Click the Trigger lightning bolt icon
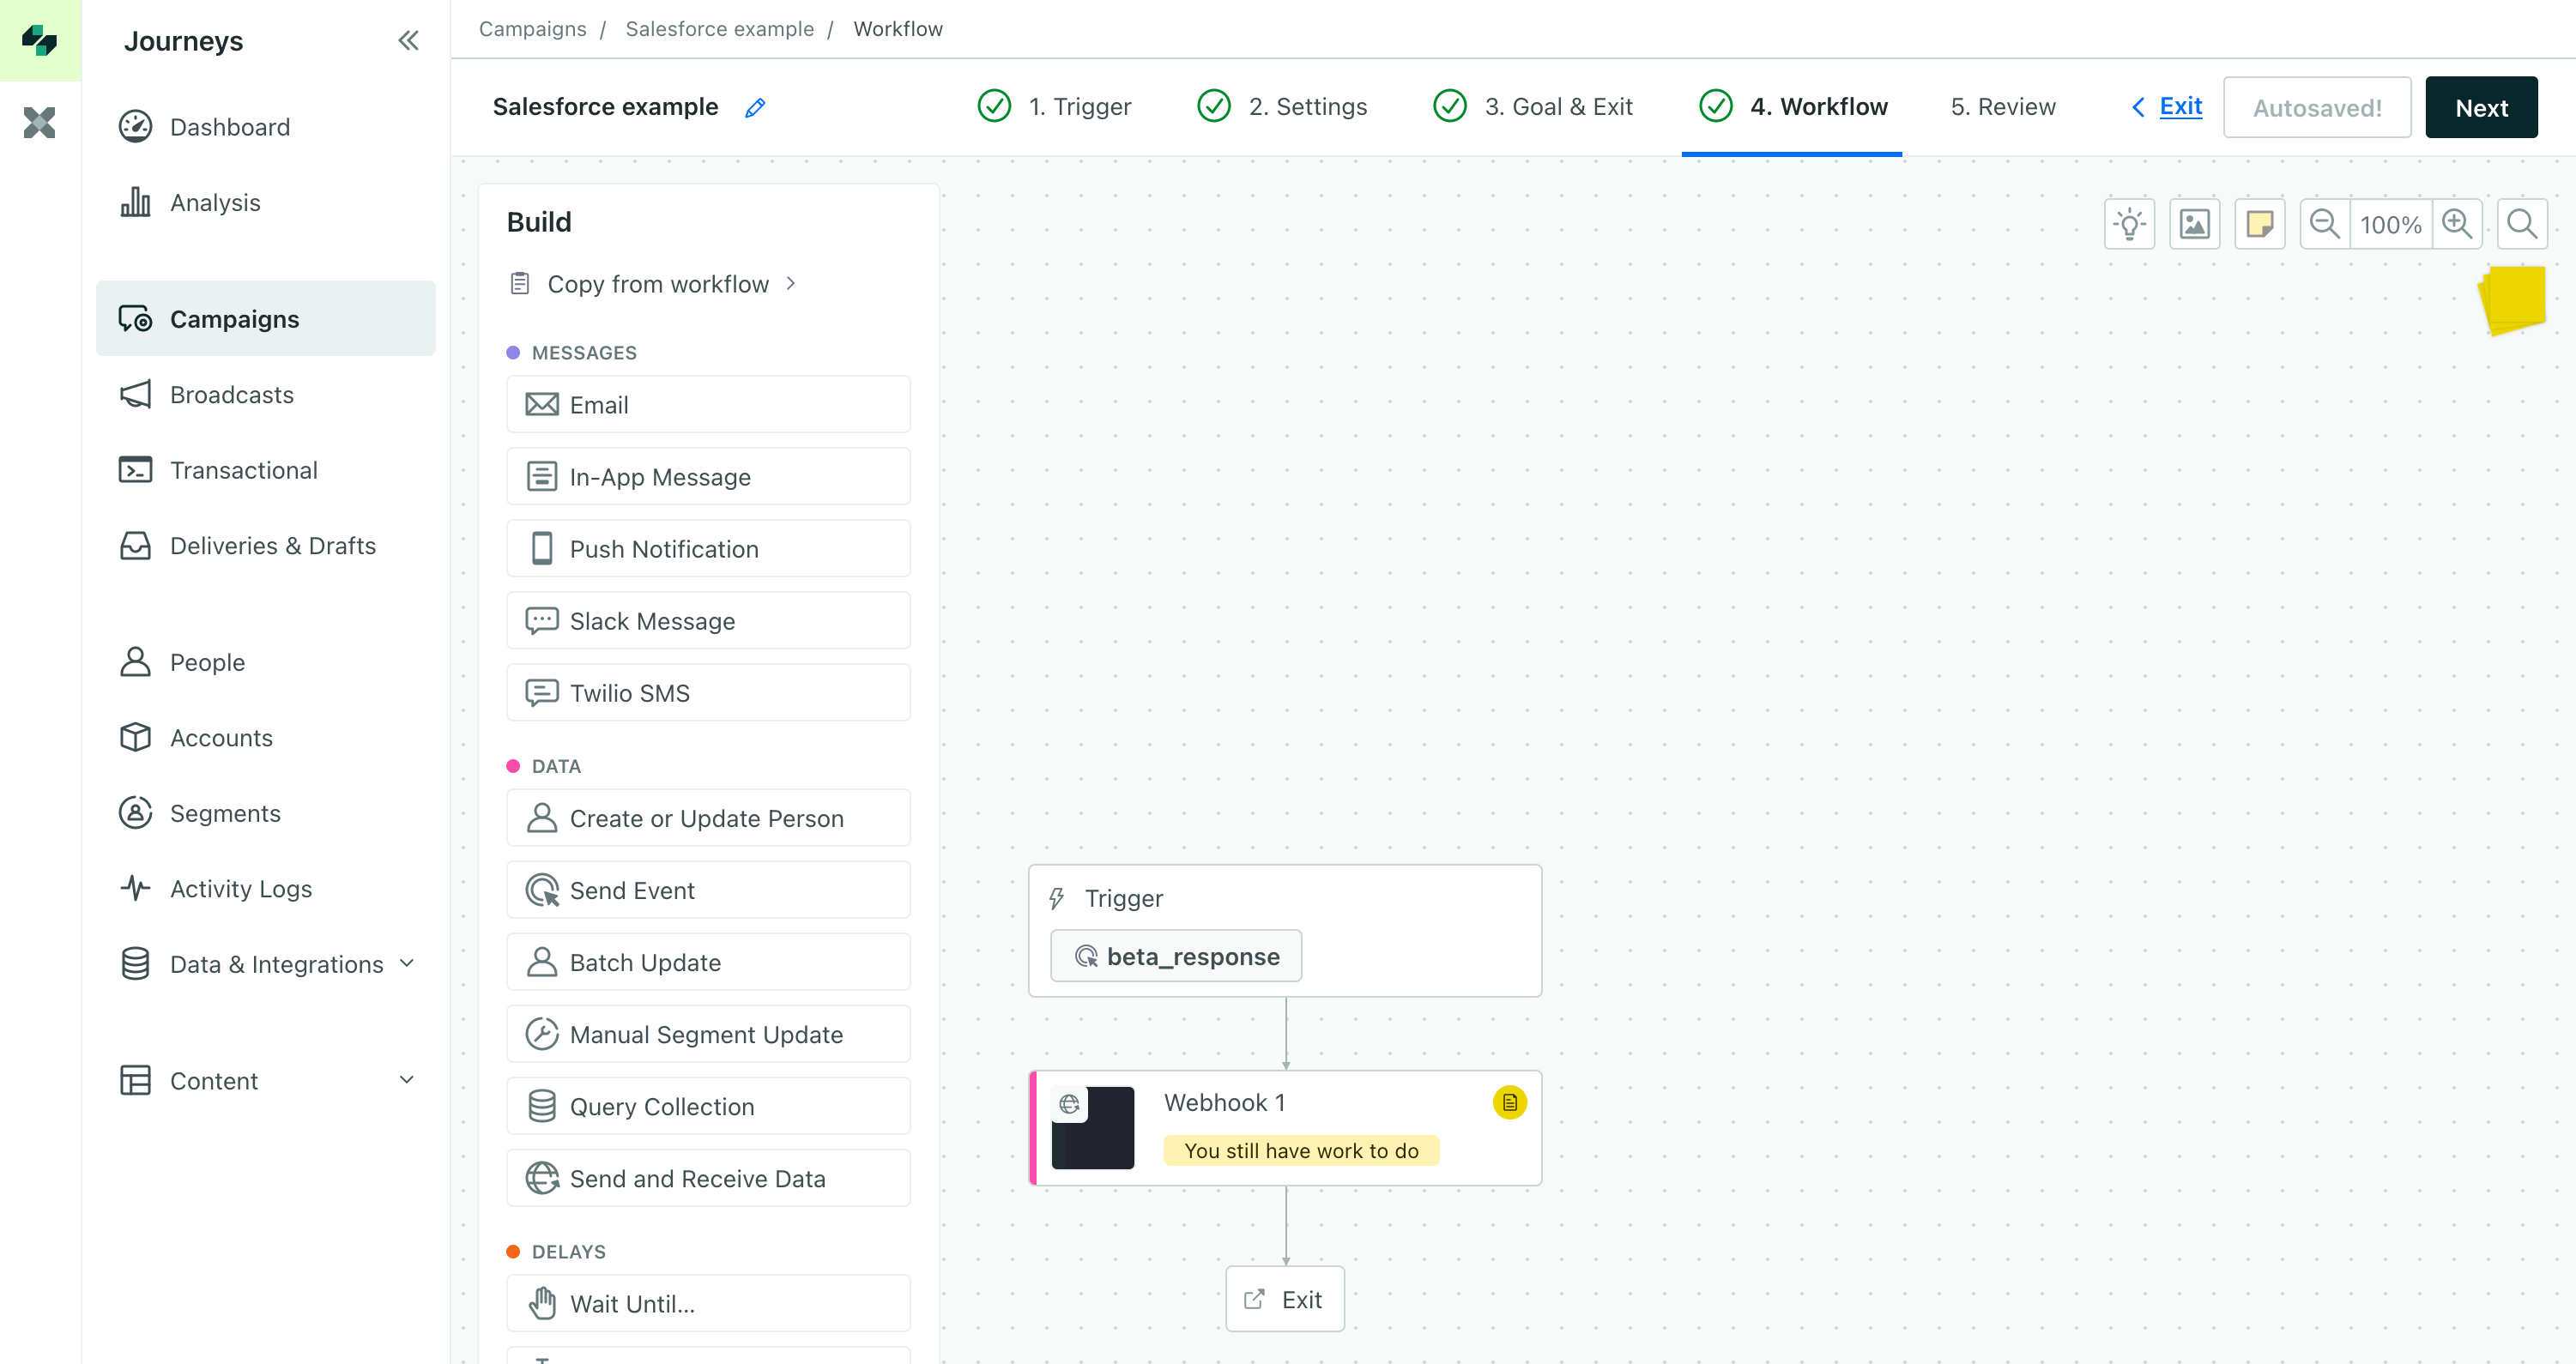This screenshot has height=1364, width=2576. pos(1056,897)
